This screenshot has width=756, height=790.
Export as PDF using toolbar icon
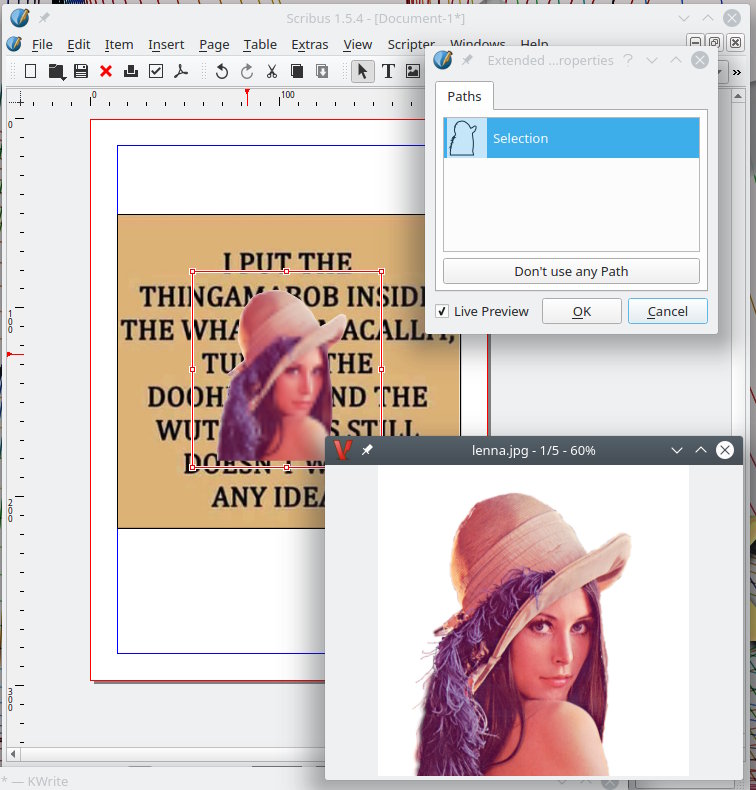[181, 71]
